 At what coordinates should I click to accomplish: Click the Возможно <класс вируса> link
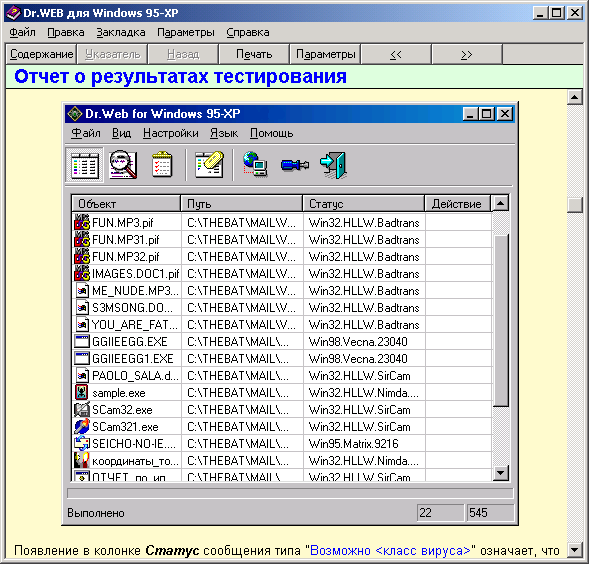(x=390, y=551)
